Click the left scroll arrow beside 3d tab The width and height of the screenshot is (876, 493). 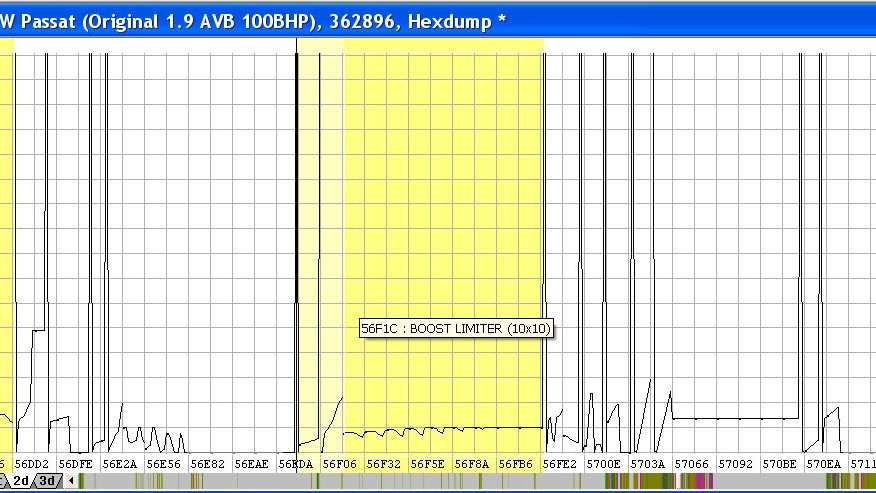coord(71,481)
